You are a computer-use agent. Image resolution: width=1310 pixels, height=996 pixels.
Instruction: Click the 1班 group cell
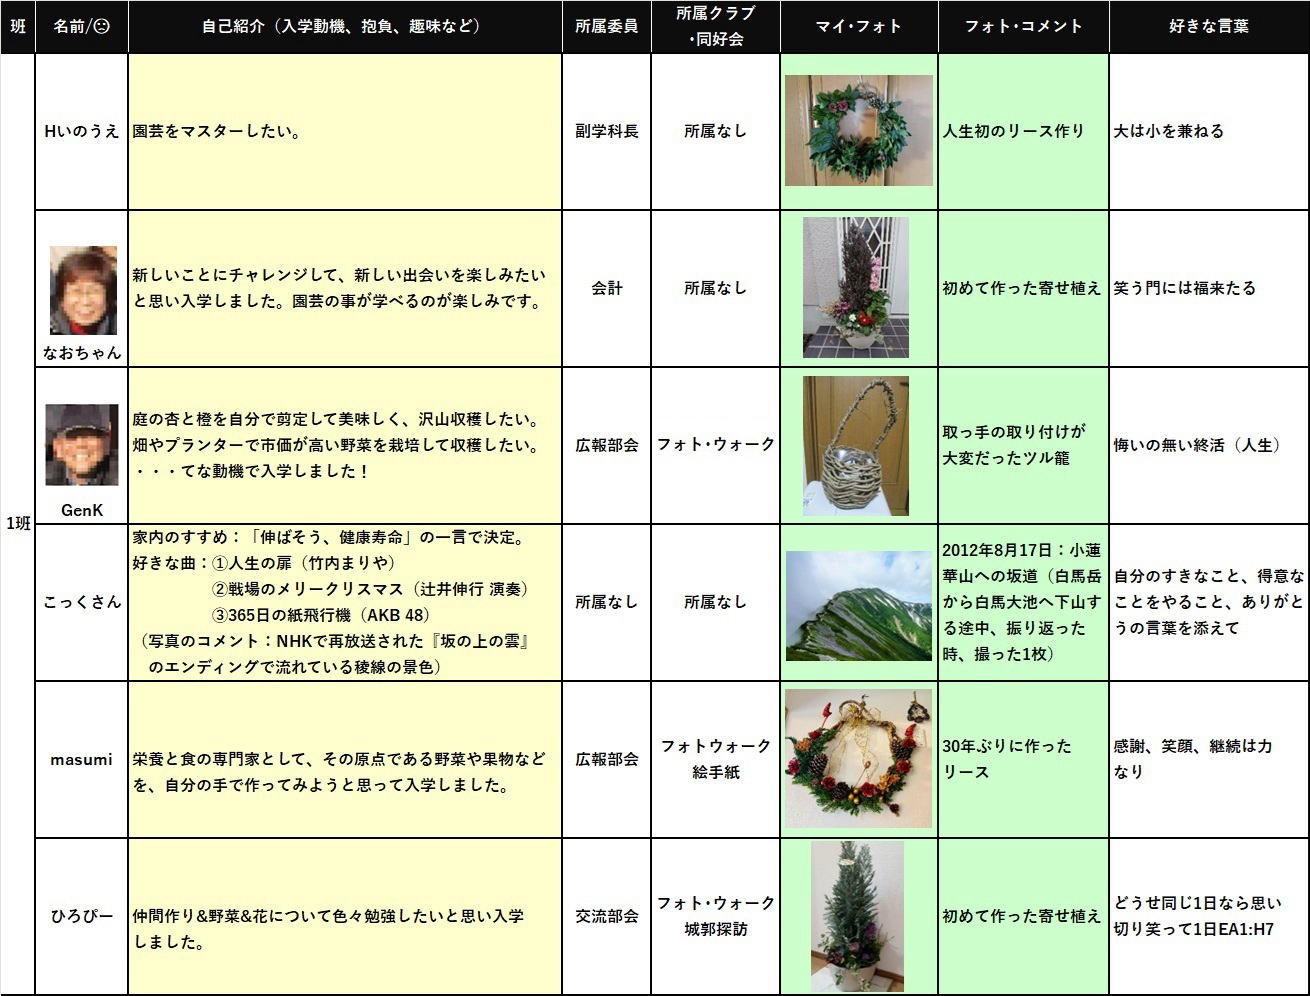(17, 524)
